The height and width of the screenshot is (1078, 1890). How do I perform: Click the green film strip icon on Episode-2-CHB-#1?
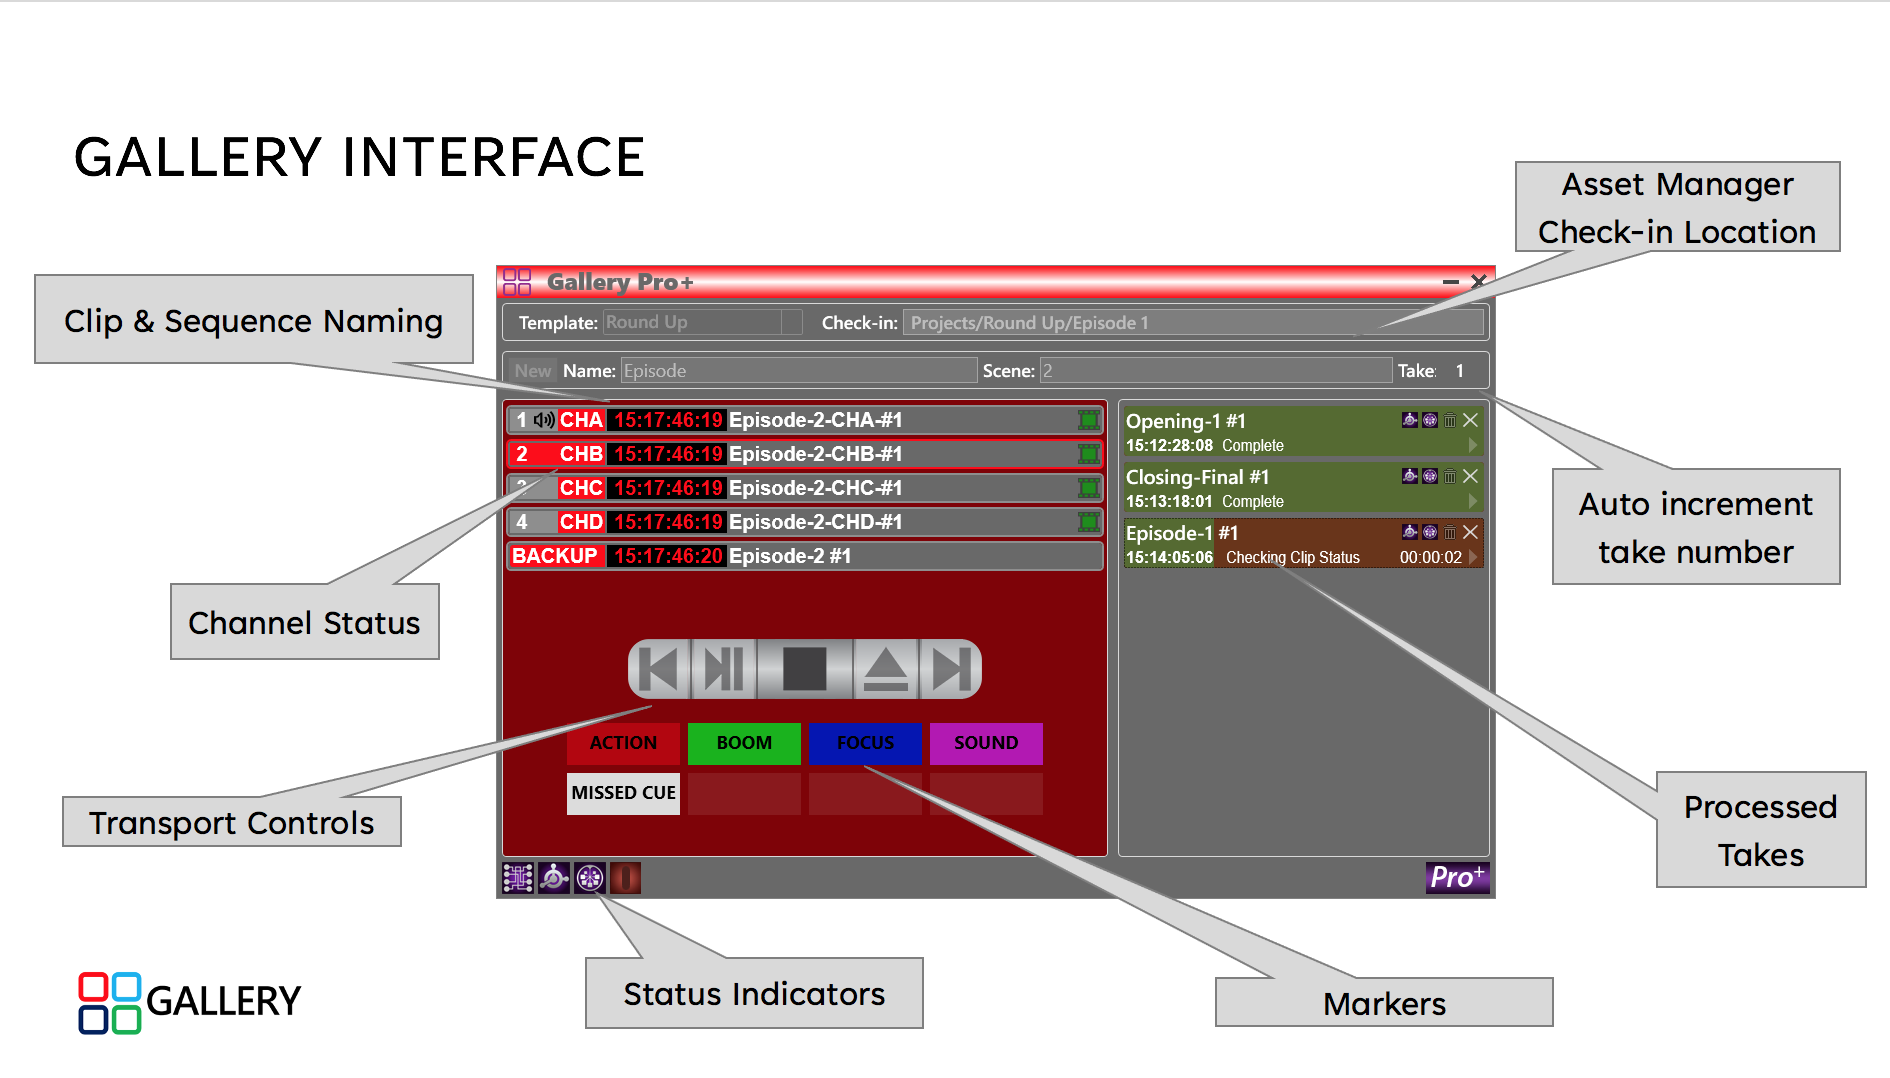1088,454
